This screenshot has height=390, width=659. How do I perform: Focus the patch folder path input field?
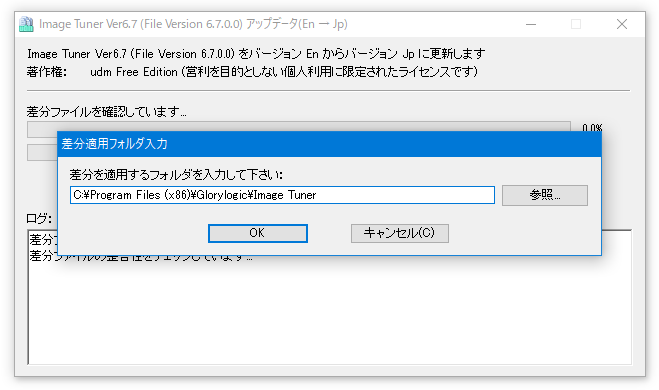point(282,195)
